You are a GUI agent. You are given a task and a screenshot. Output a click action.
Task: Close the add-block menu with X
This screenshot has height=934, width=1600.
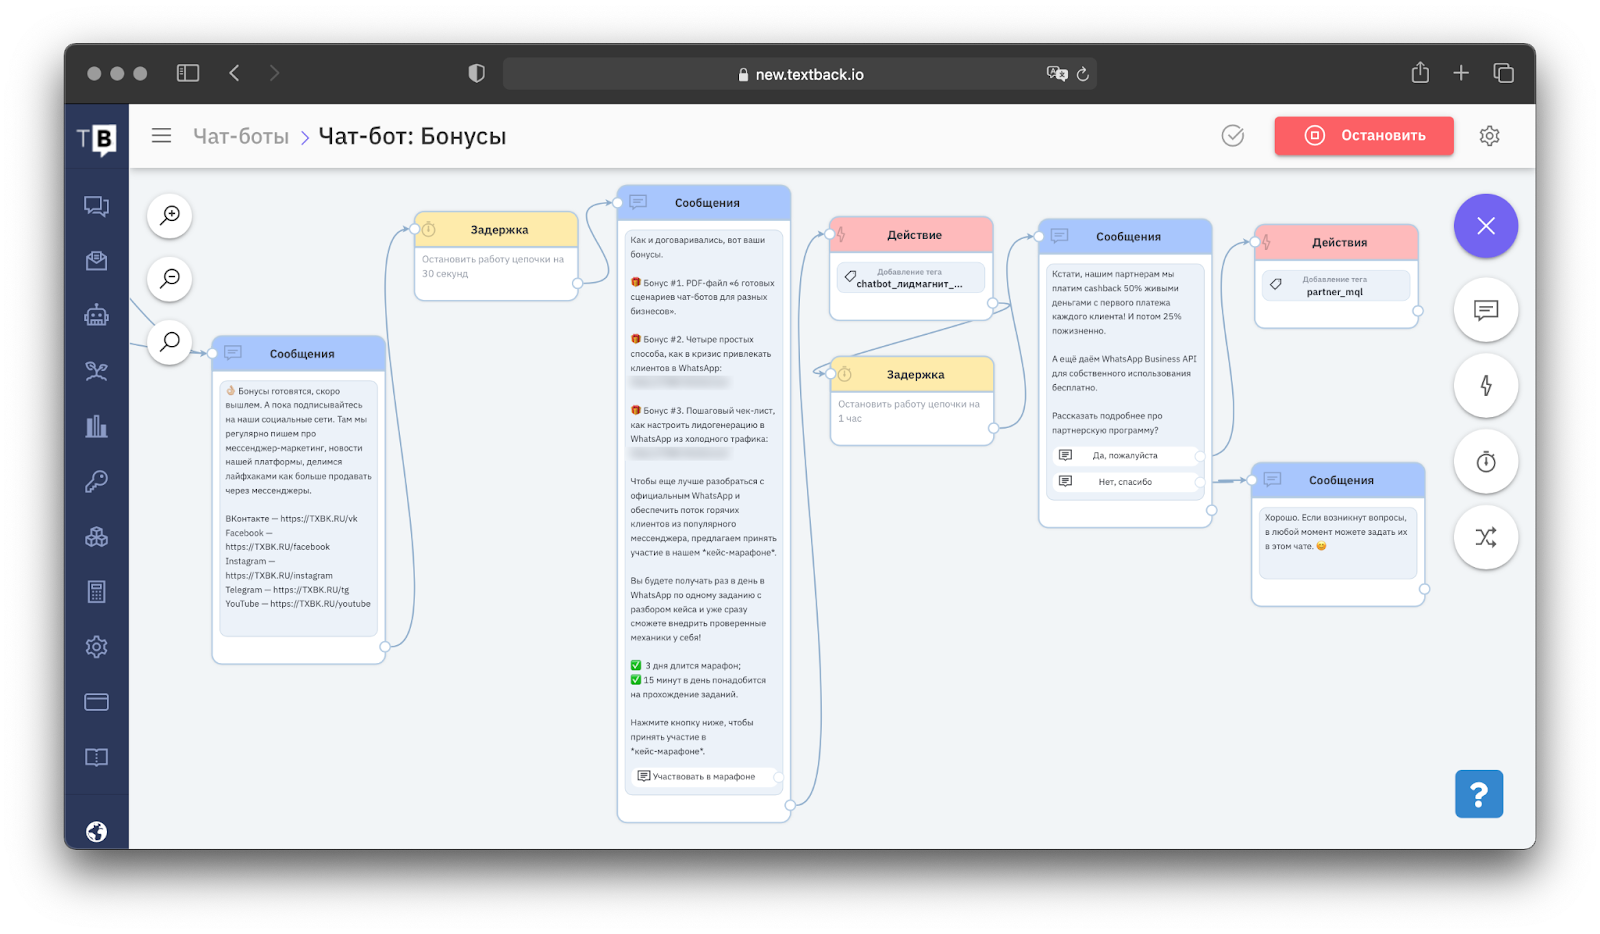tap(1486, 226)
